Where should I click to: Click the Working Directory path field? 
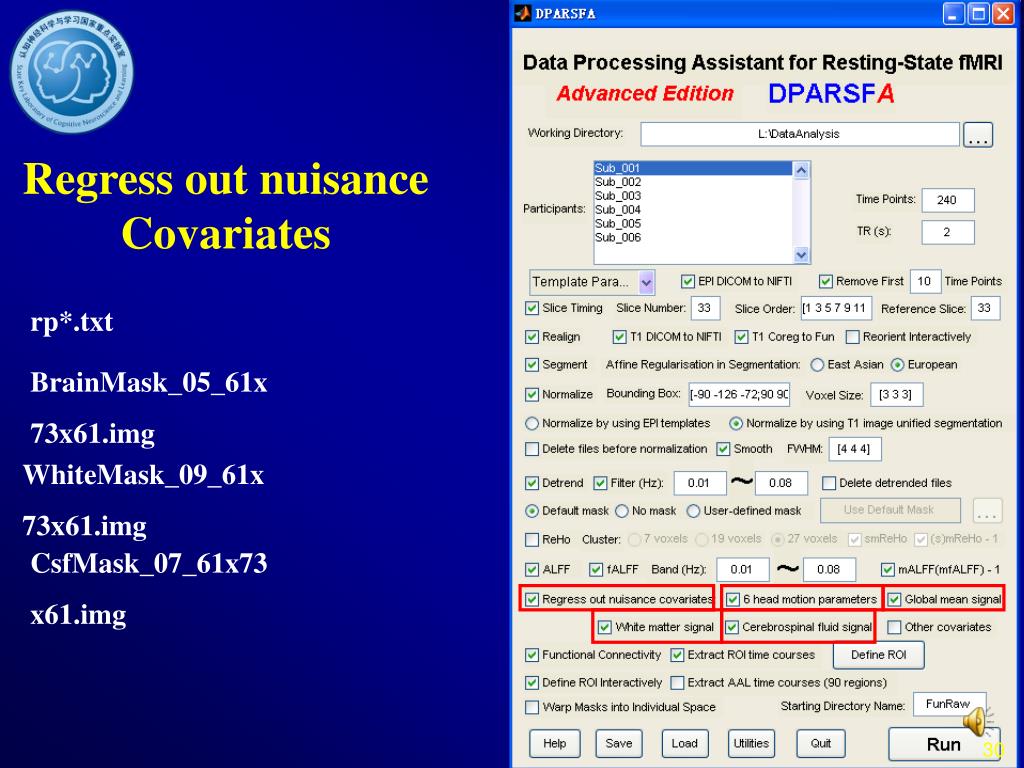(x=799, y=134)
